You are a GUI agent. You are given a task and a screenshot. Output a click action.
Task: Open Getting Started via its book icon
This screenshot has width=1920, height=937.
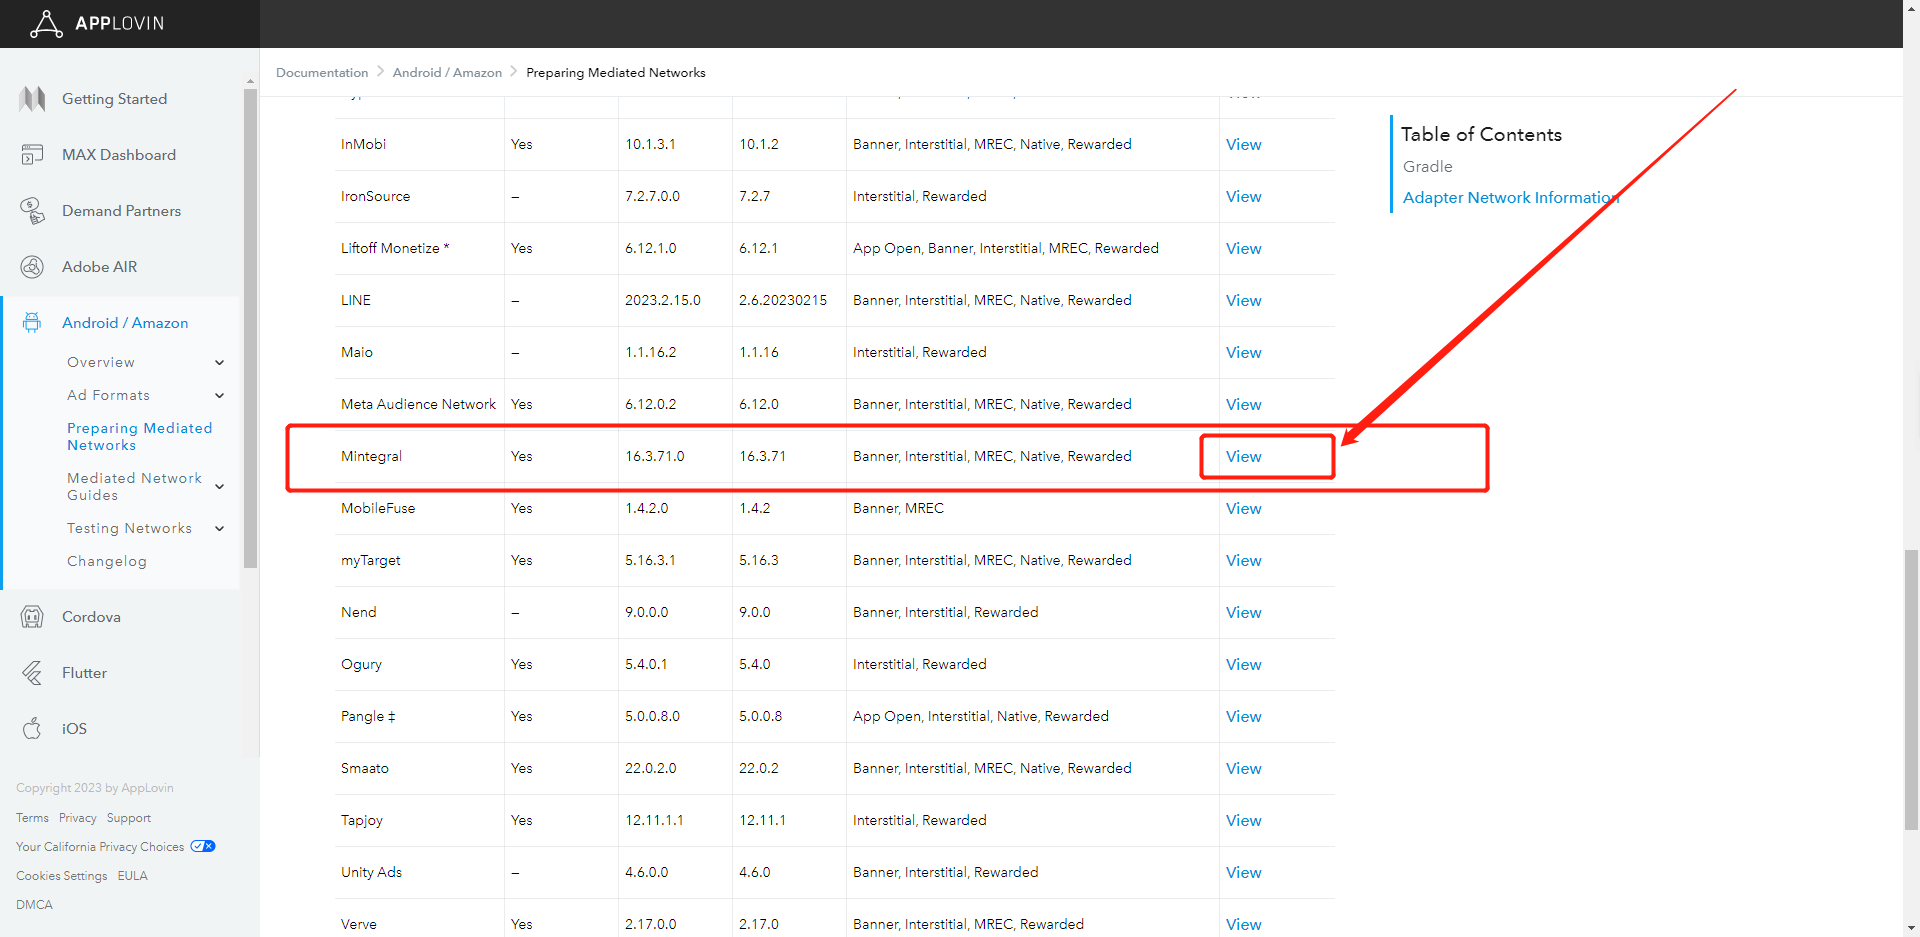coord(32,99)
